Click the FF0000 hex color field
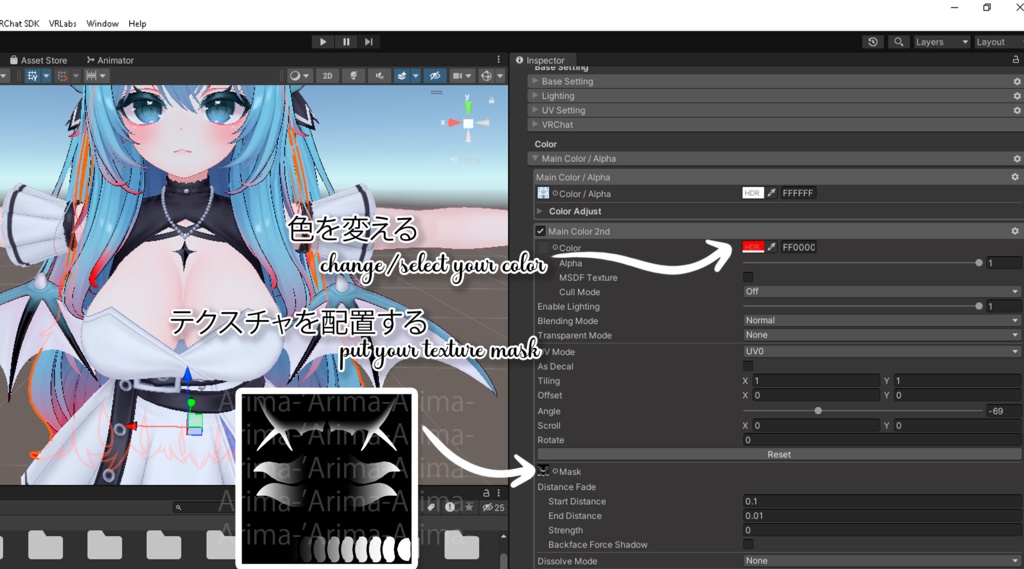 click(x=799, y=248)
